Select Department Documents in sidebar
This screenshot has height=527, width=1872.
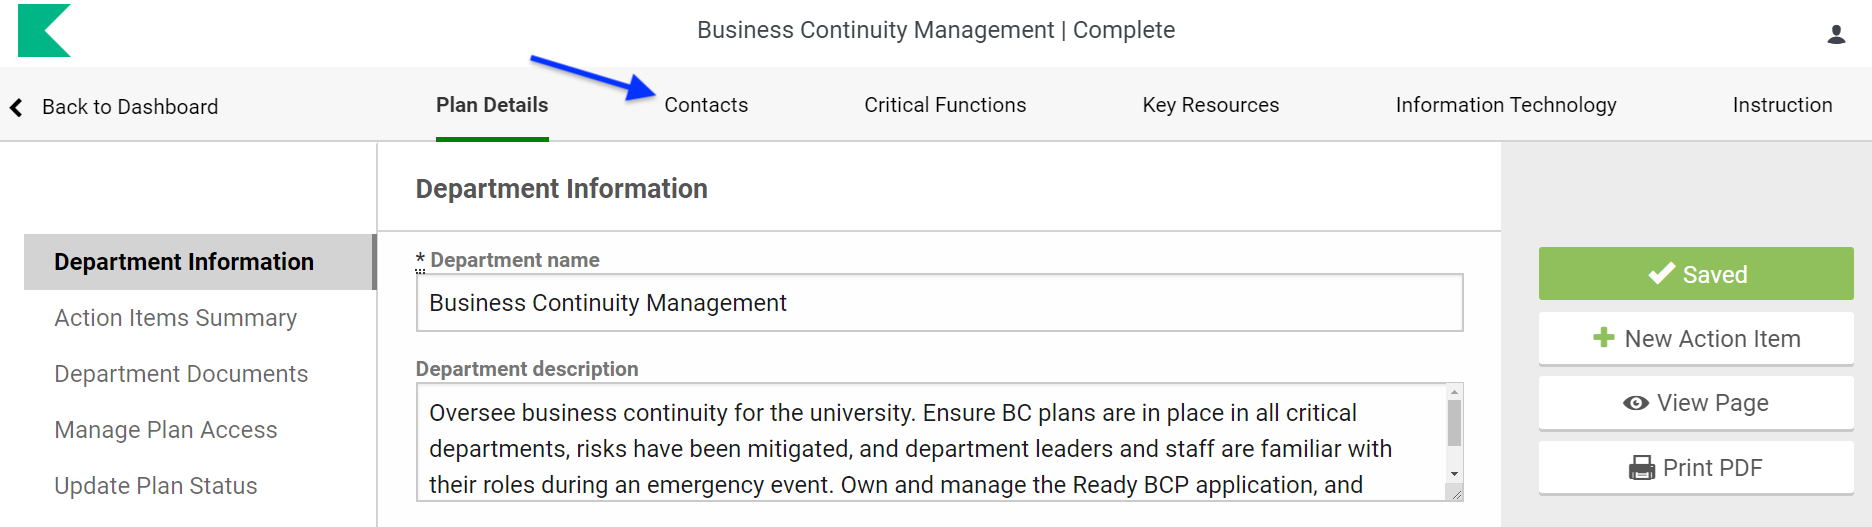(x=181, y=374)
